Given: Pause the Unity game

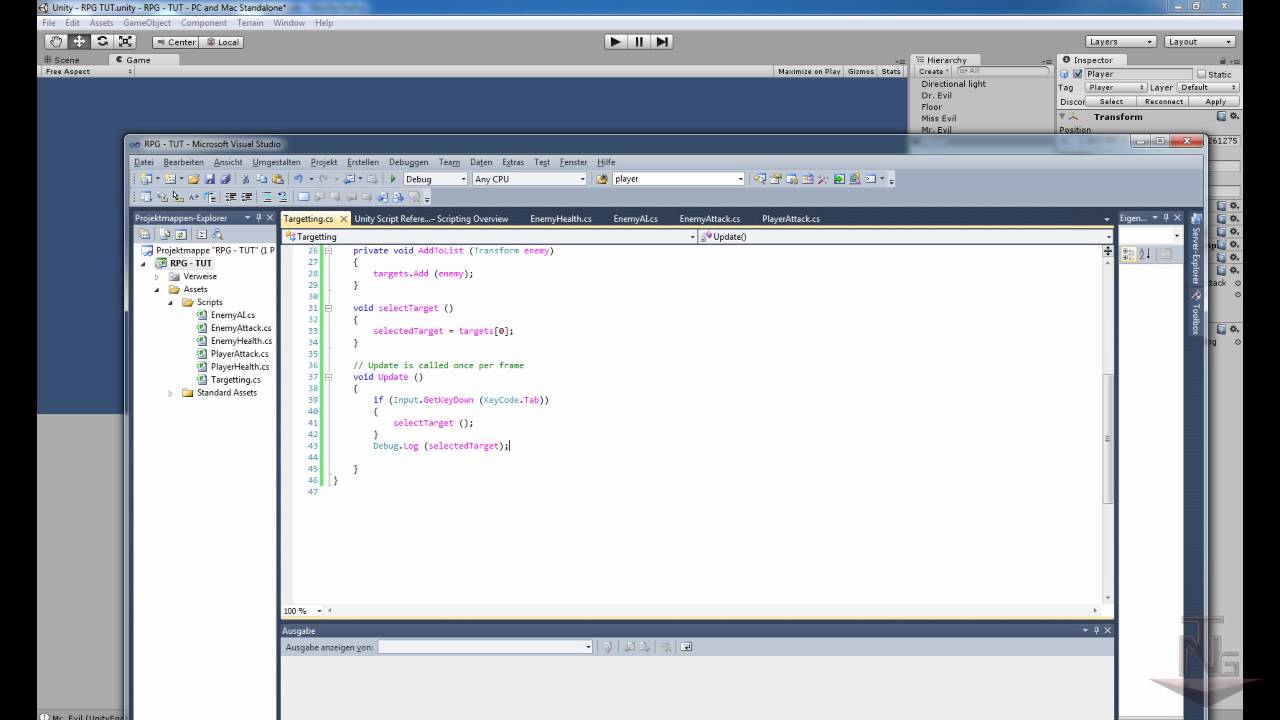Looking at the screenshot, I should (x=639, y=41).
